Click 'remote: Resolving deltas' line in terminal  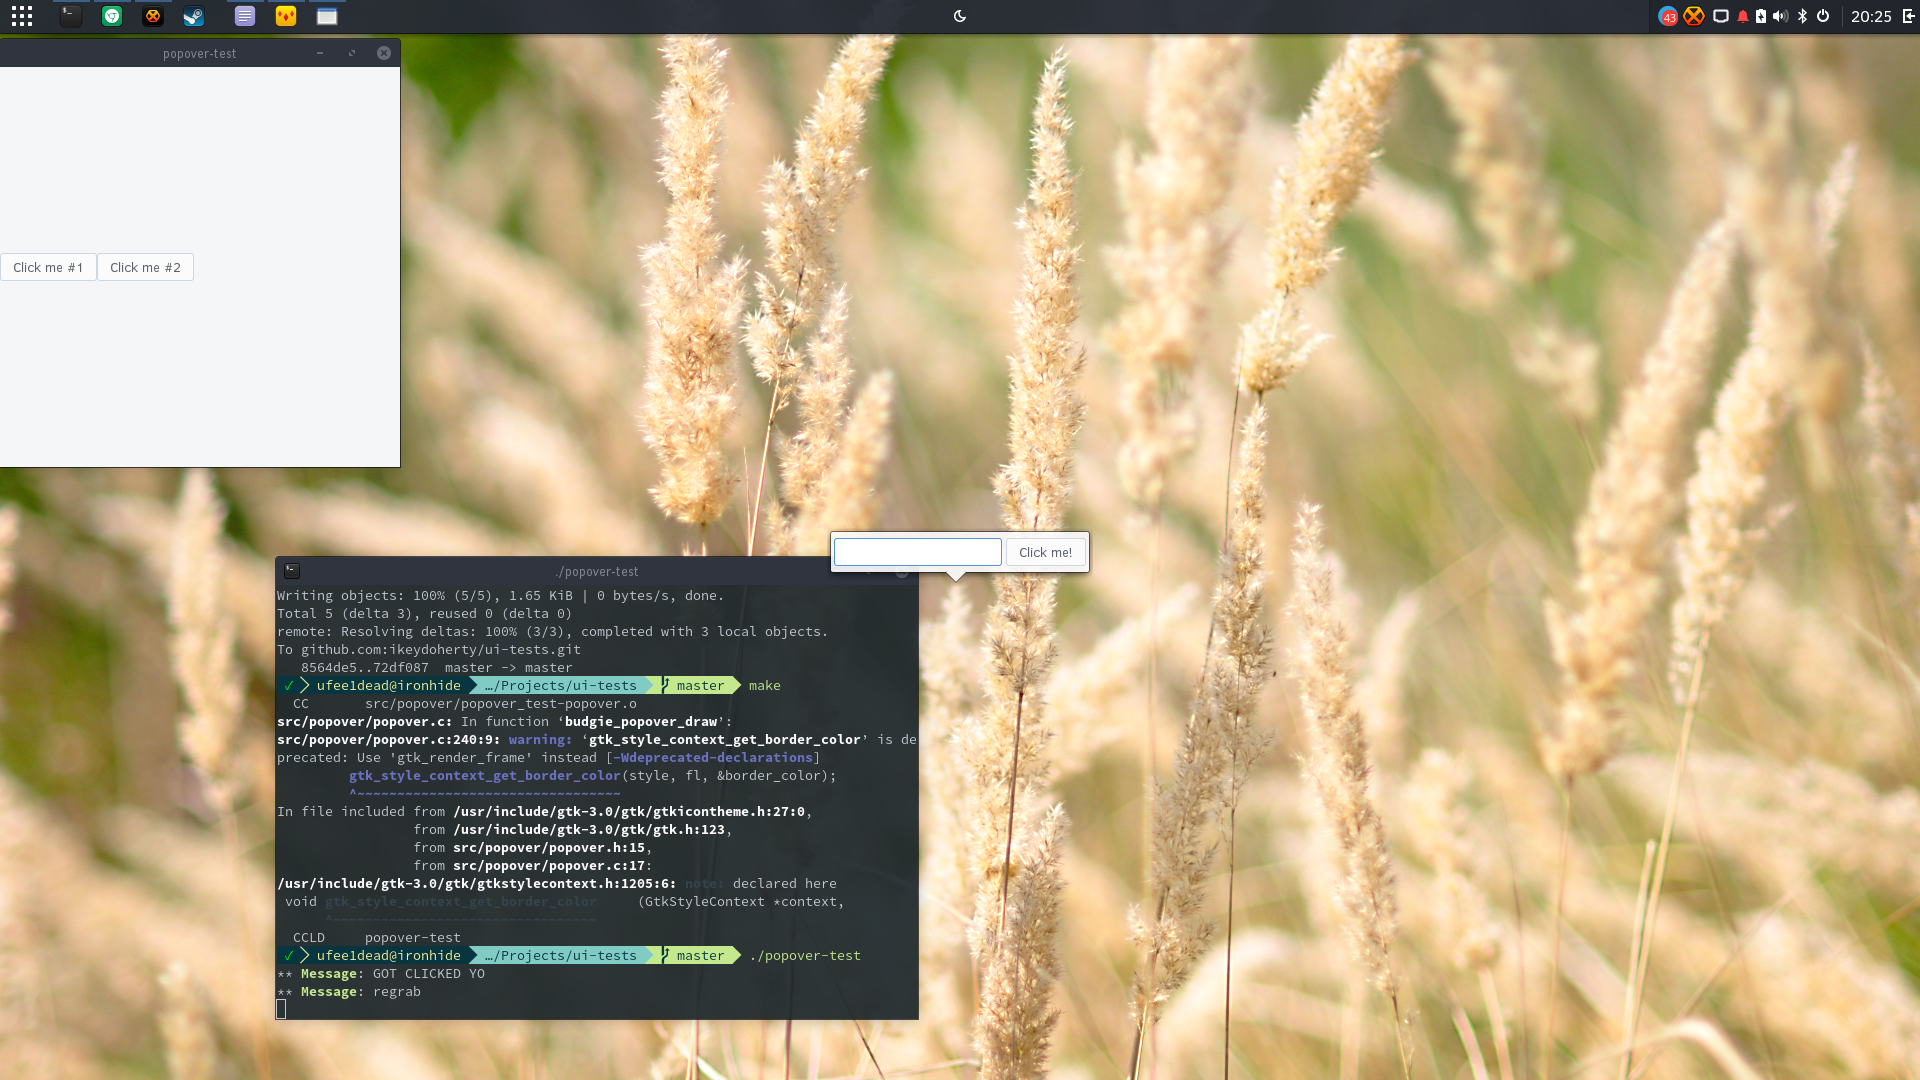tap(553, 632)
